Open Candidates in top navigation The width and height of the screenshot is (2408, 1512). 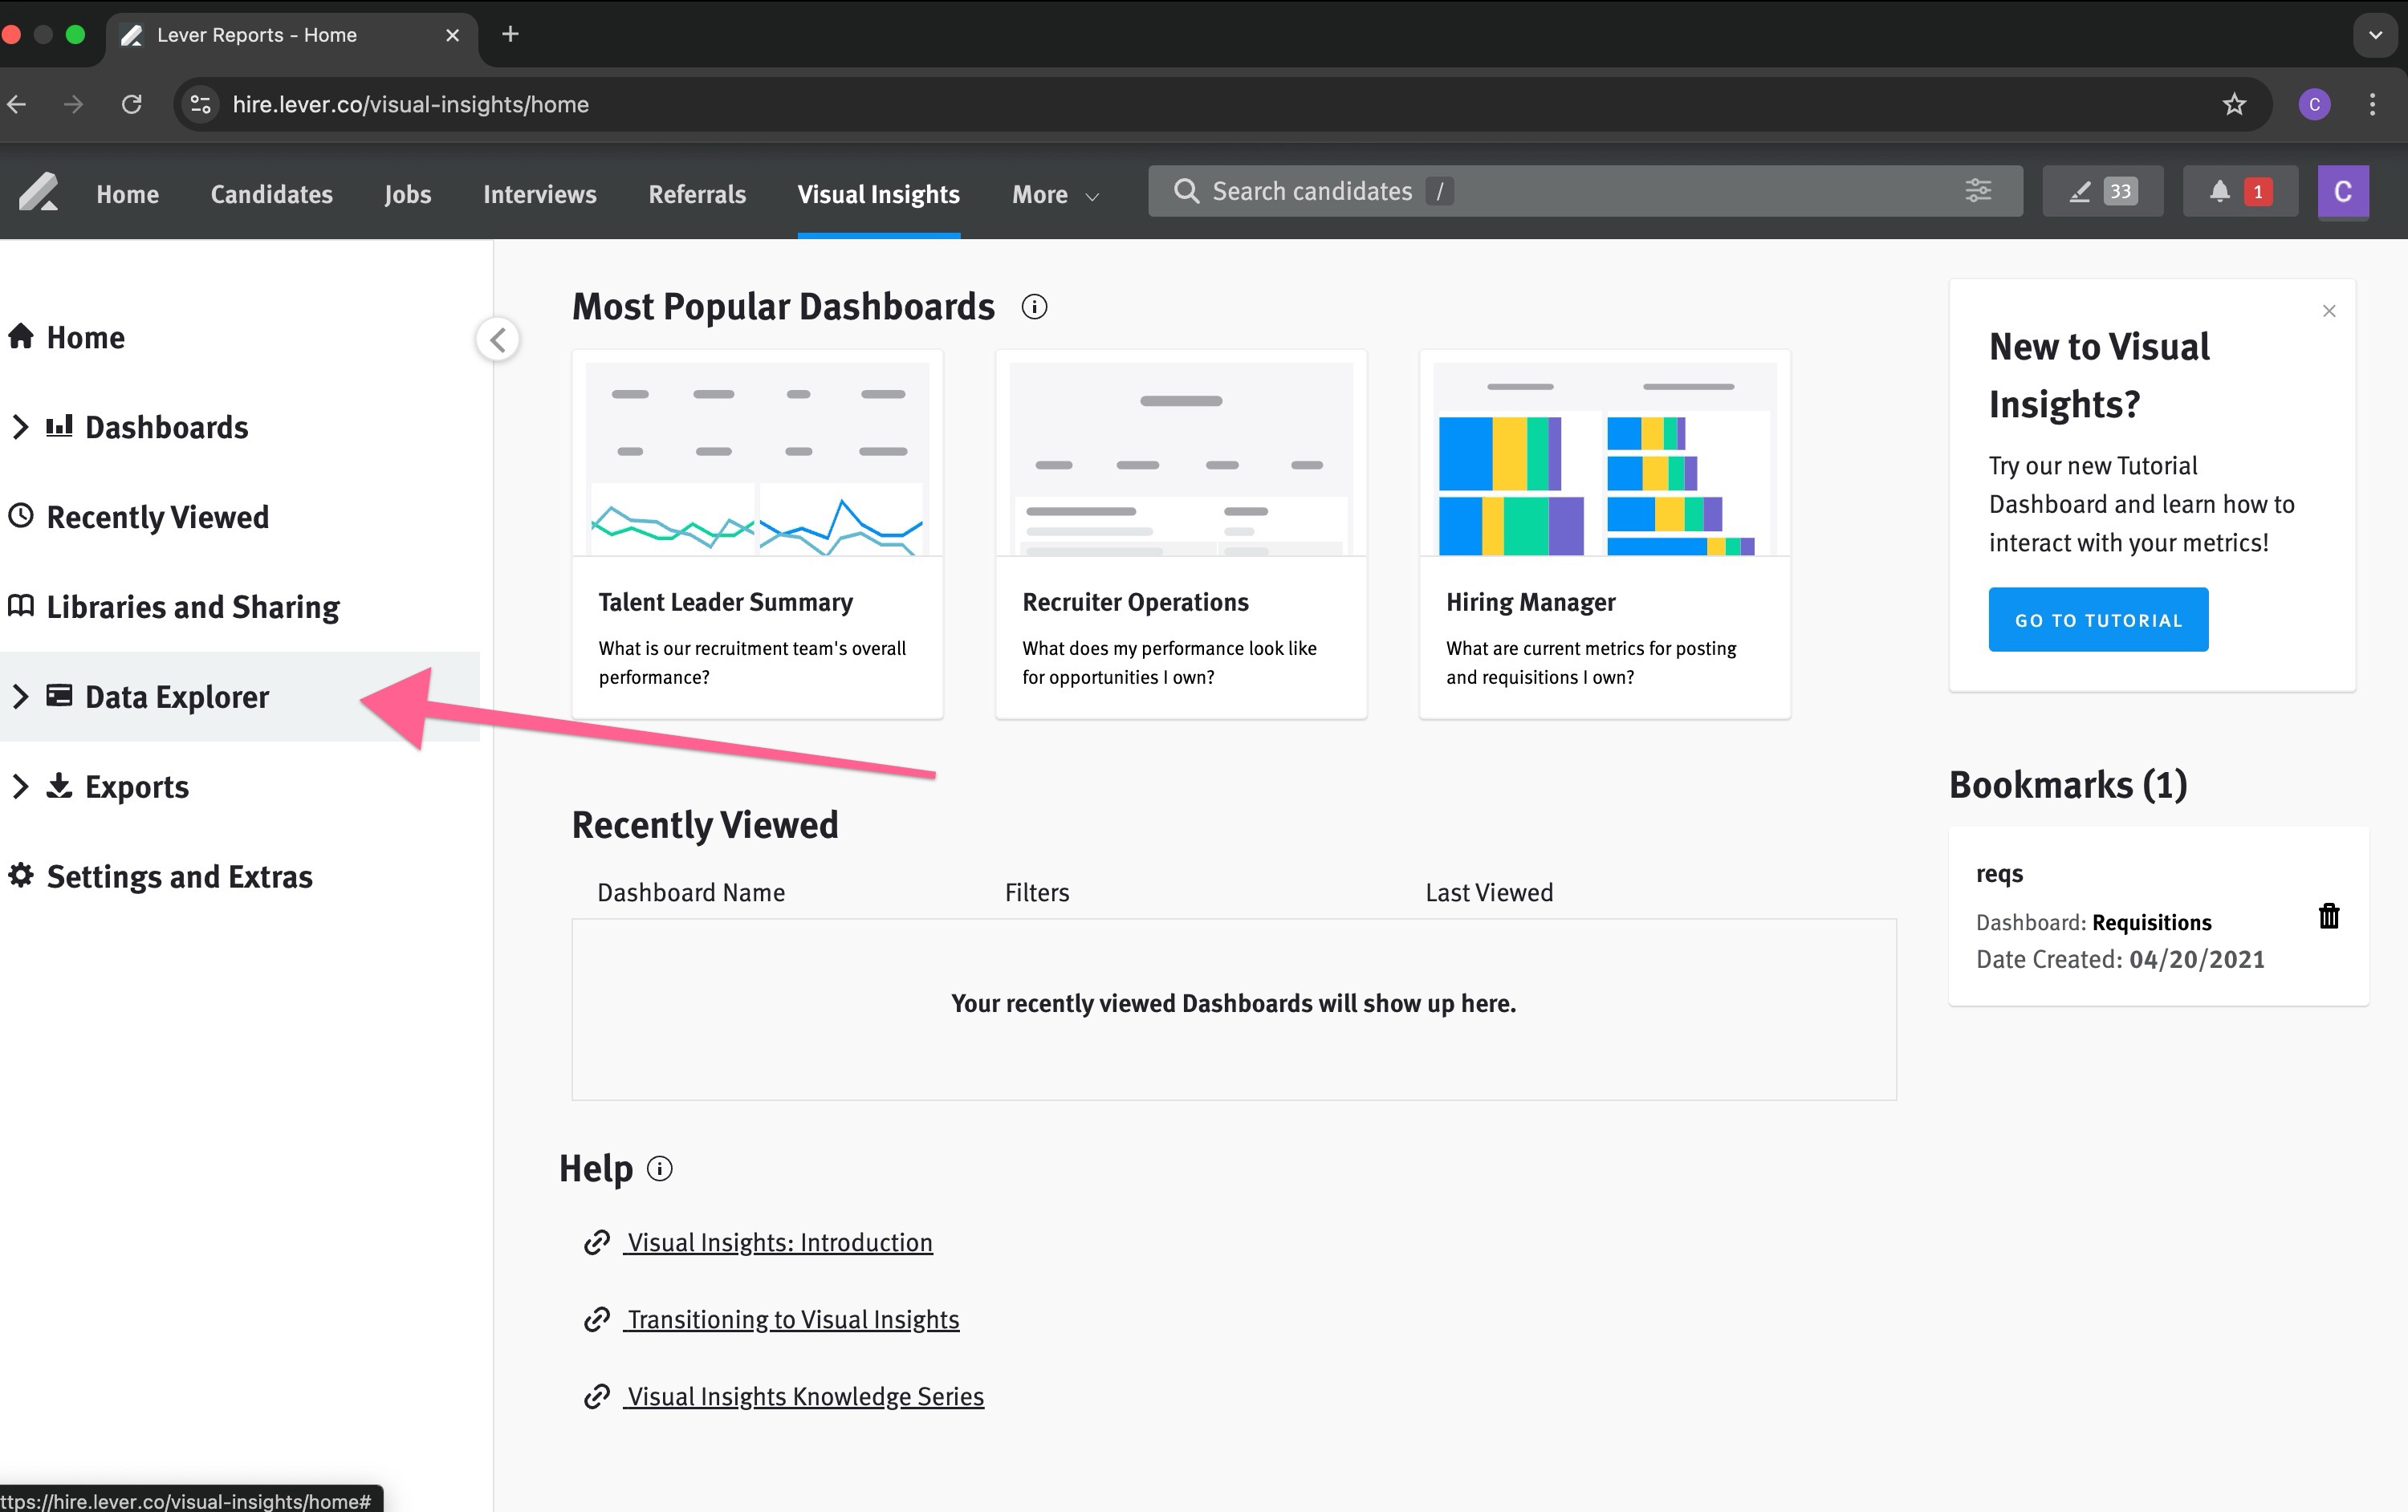coord(271,194)
